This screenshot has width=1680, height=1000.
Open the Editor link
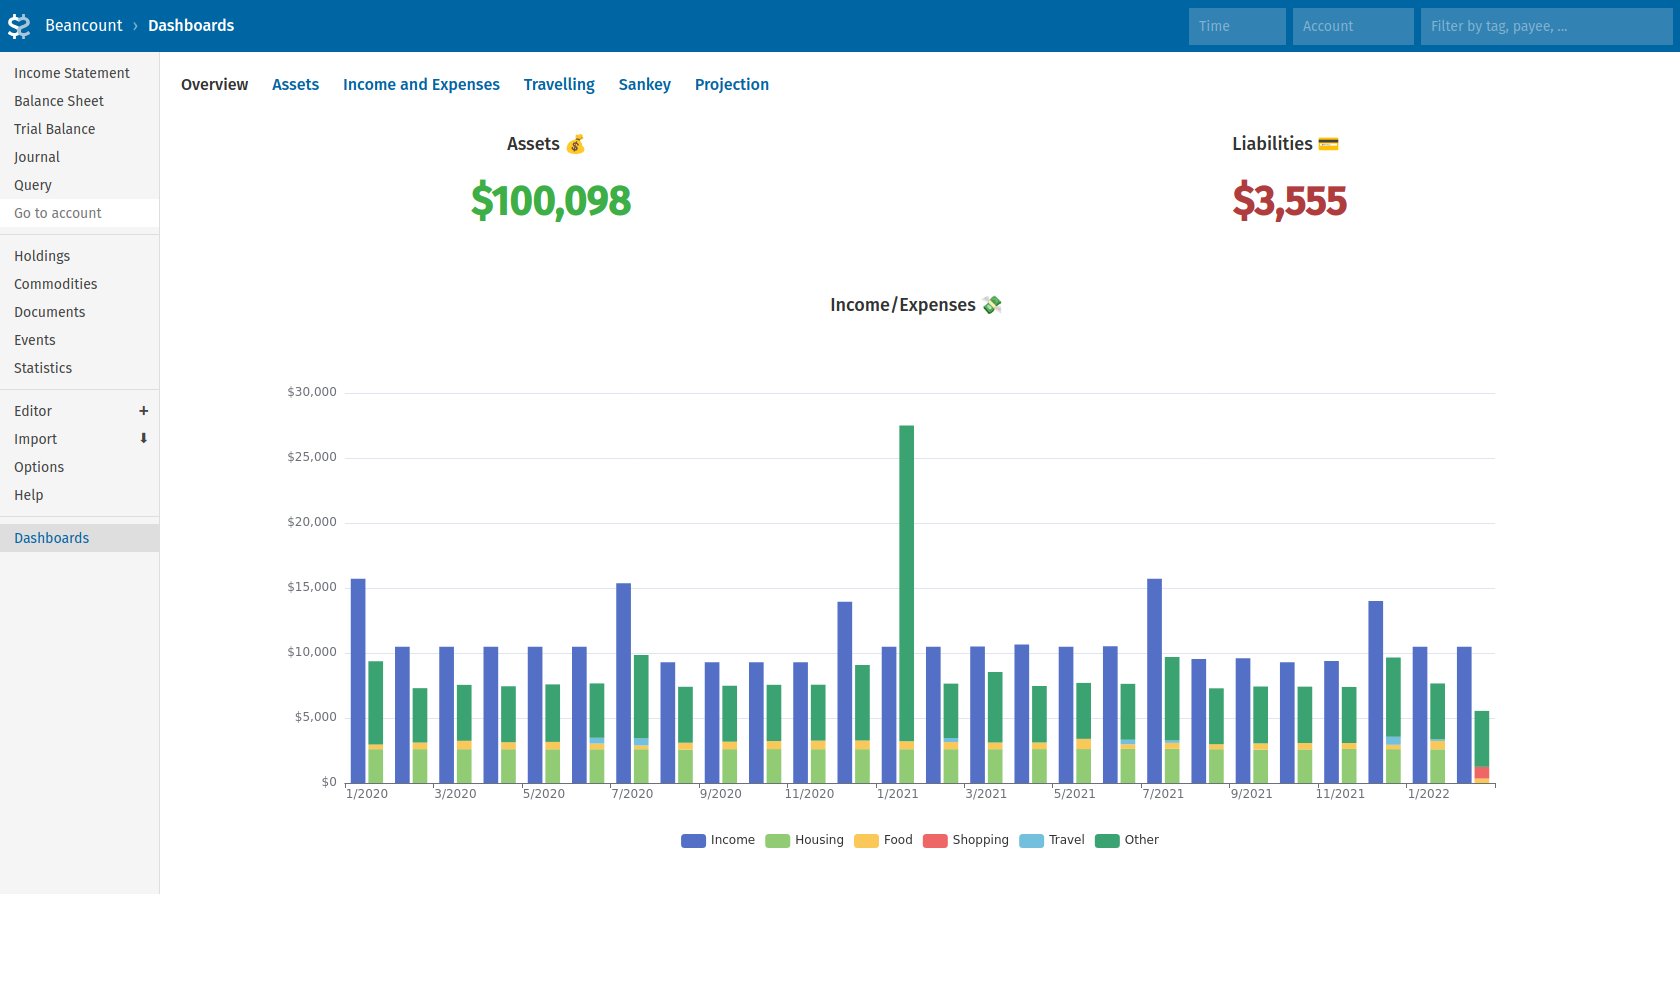click(x=33, y=411)
